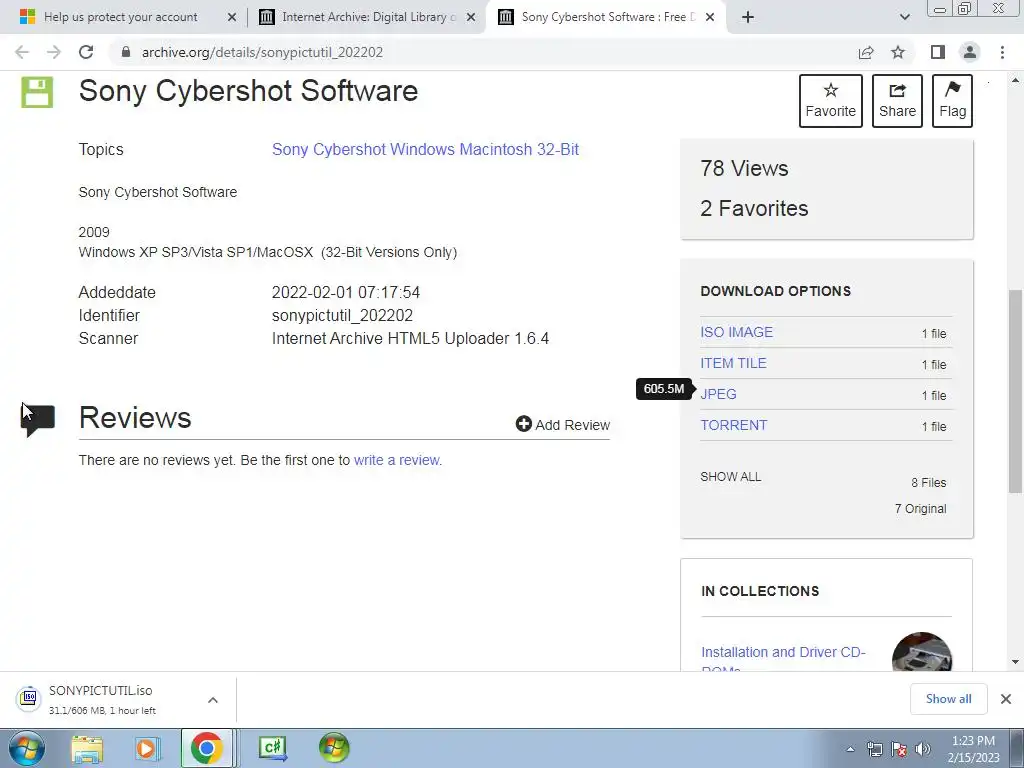Click the Reviews speech bubble icon
Image resolution: width=1024 pixels, height=768 pixels.
pos(38,419)
